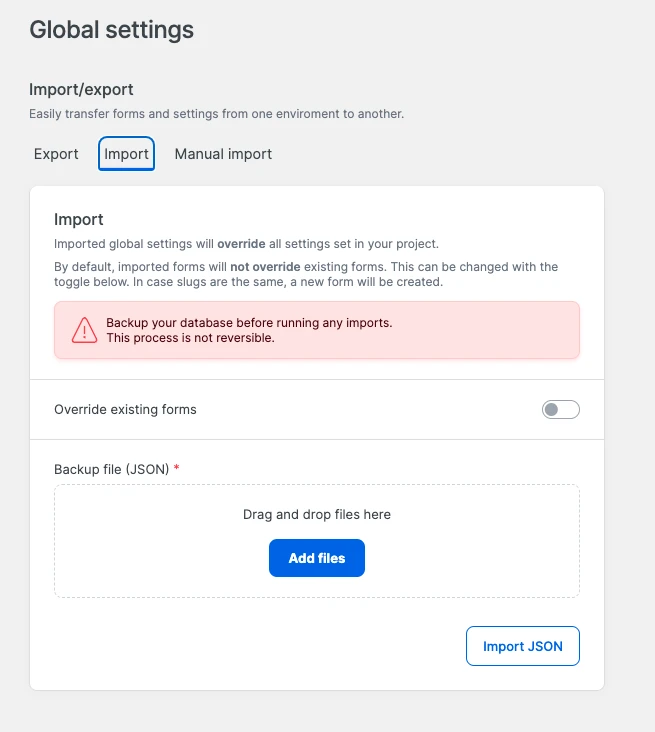Click the Import JSON button
This screenshot has width=655, height=732.
tap(522, 646)
